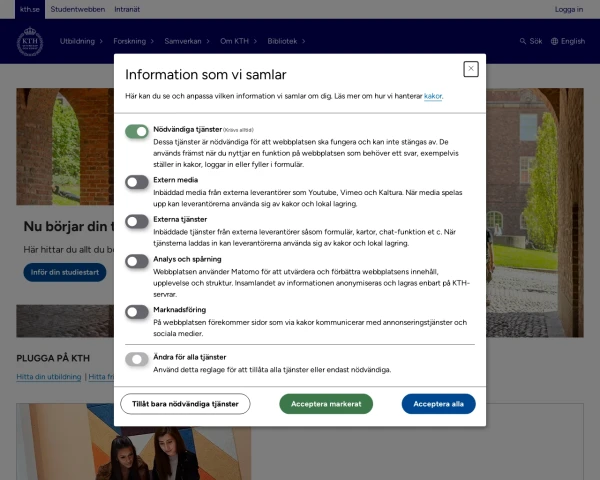The image size is (600, 480).
Task: Click the Logga in link
Action: pyautogui.click(x=569, y=9)
